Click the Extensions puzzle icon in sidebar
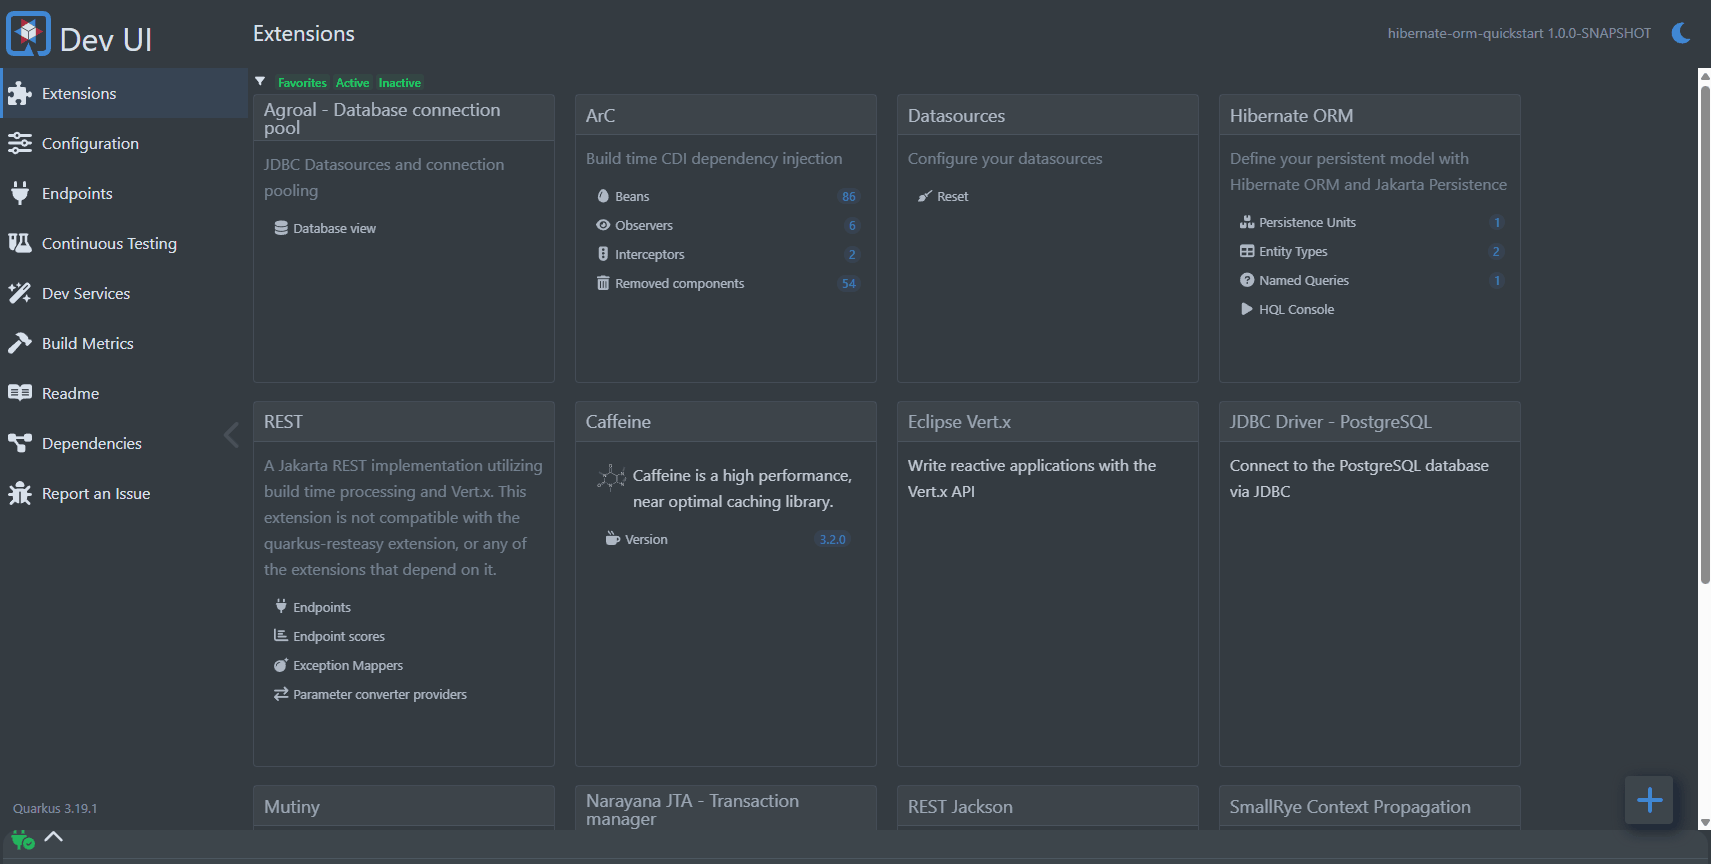Viewport: 1711px width, 864px height. [20, 94]
